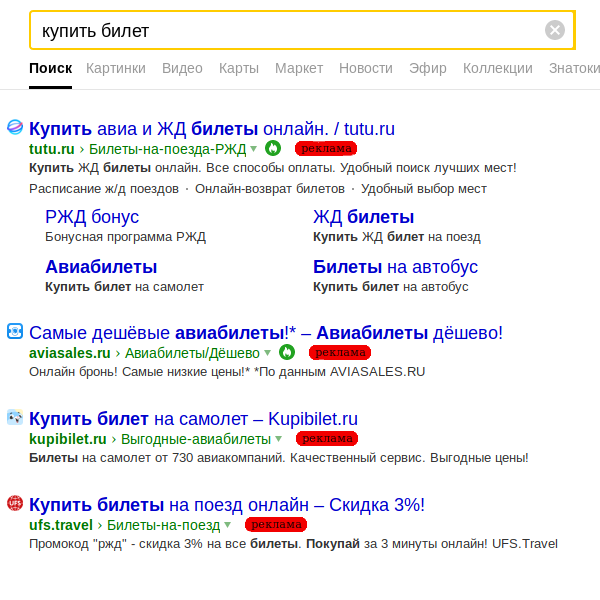
Task: Open the Маркет tab
Action: coord(299,68)
